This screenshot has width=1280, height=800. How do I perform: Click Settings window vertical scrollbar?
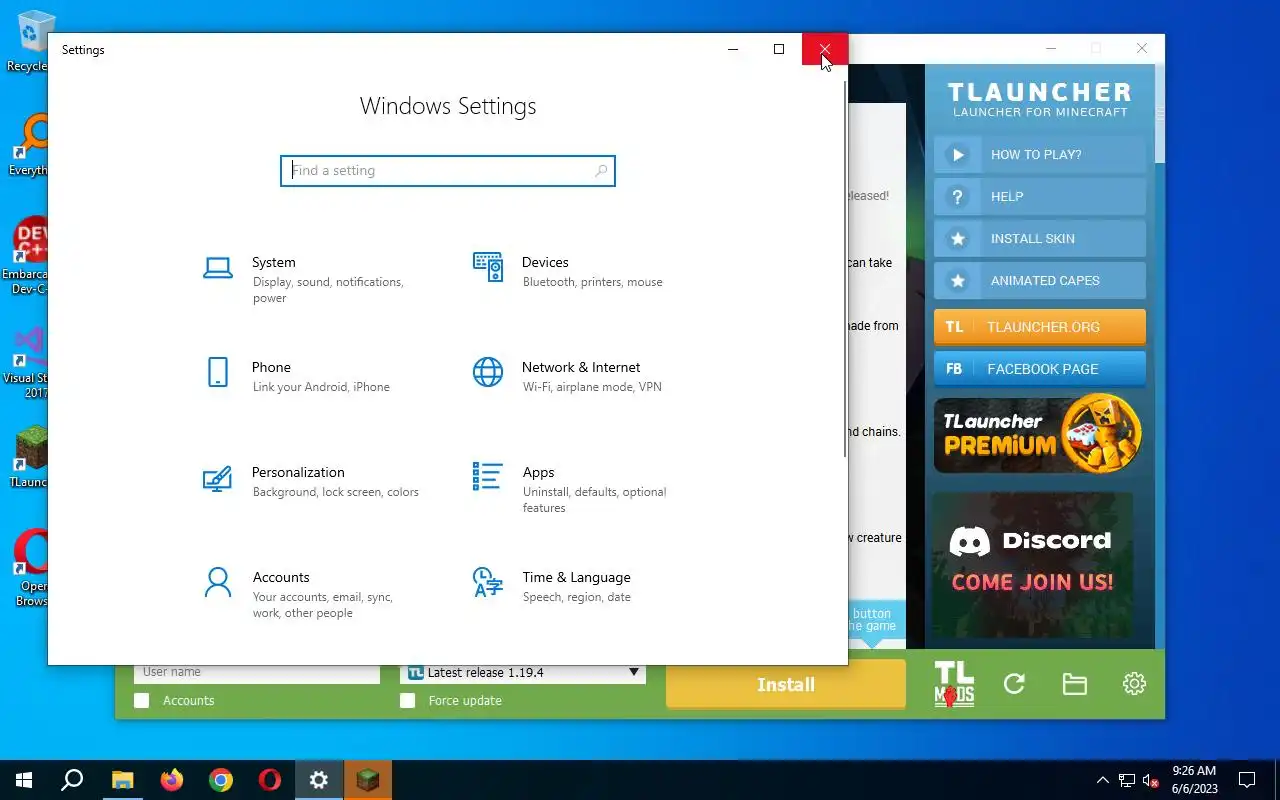(845, 270)
